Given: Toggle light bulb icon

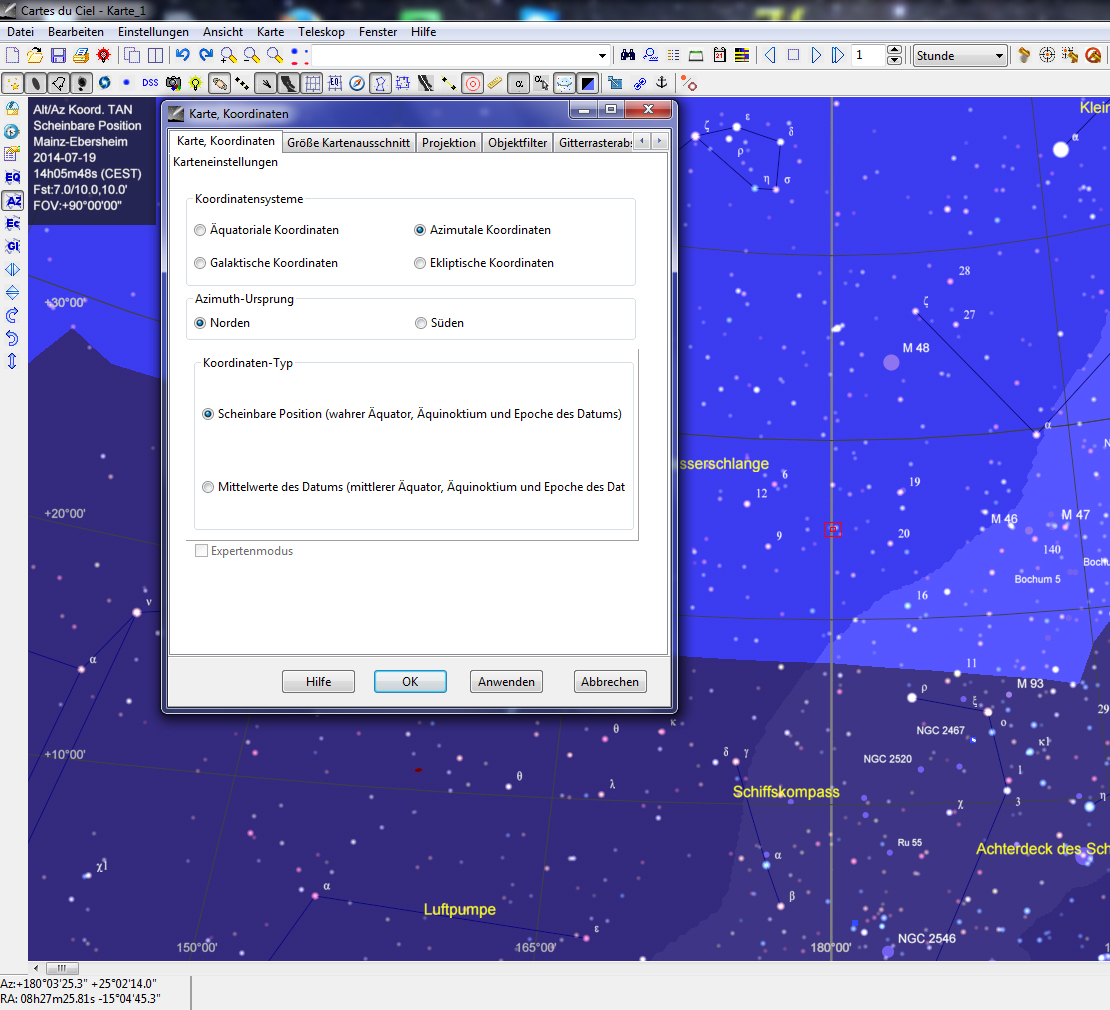Looking at the screenshot, I should (x=195, y=84).
